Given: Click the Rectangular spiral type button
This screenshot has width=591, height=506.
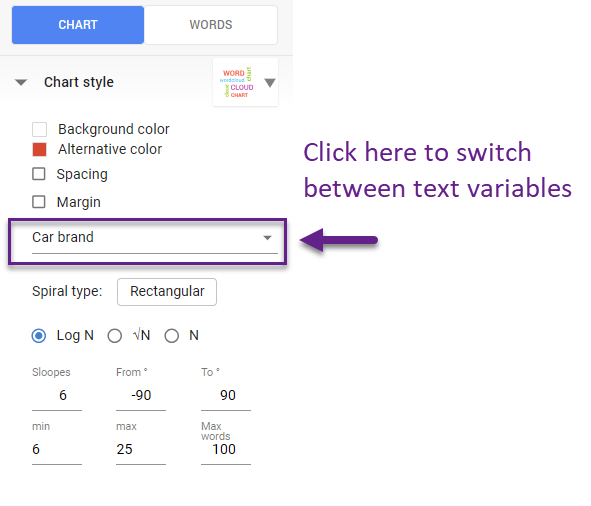Looking at the screenshot, I should click(x=167, y=292).
